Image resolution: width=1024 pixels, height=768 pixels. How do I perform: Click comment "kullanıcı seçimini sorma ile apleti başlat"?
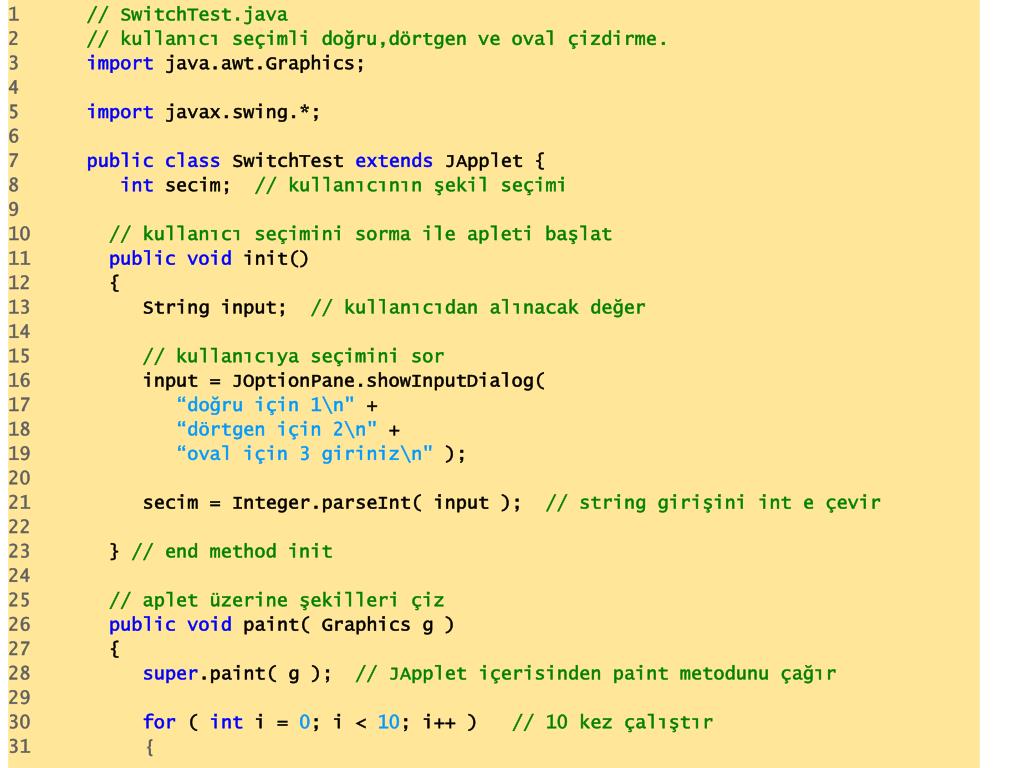[x=377, y=234]
